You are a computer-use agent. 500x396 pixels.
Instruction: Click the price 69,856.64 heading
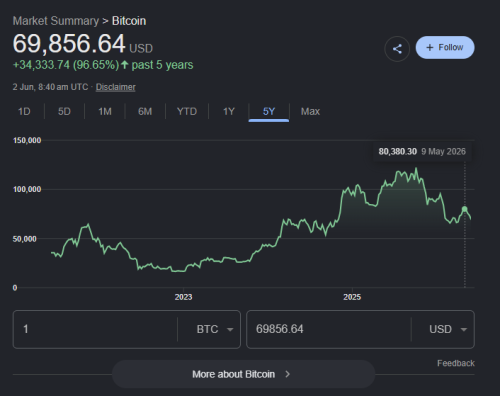point(69,44)
